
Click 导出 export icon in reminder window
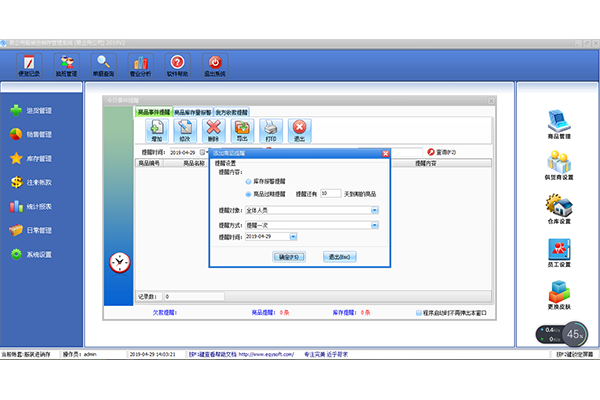[242, 131]
